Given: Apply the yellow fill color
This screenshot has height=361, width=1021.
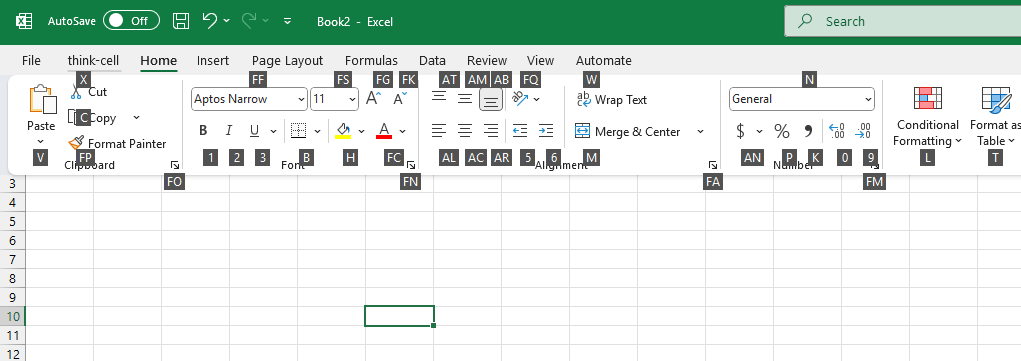Looking at the screenshot, I should pyautogui.click(x=343, y=132).
